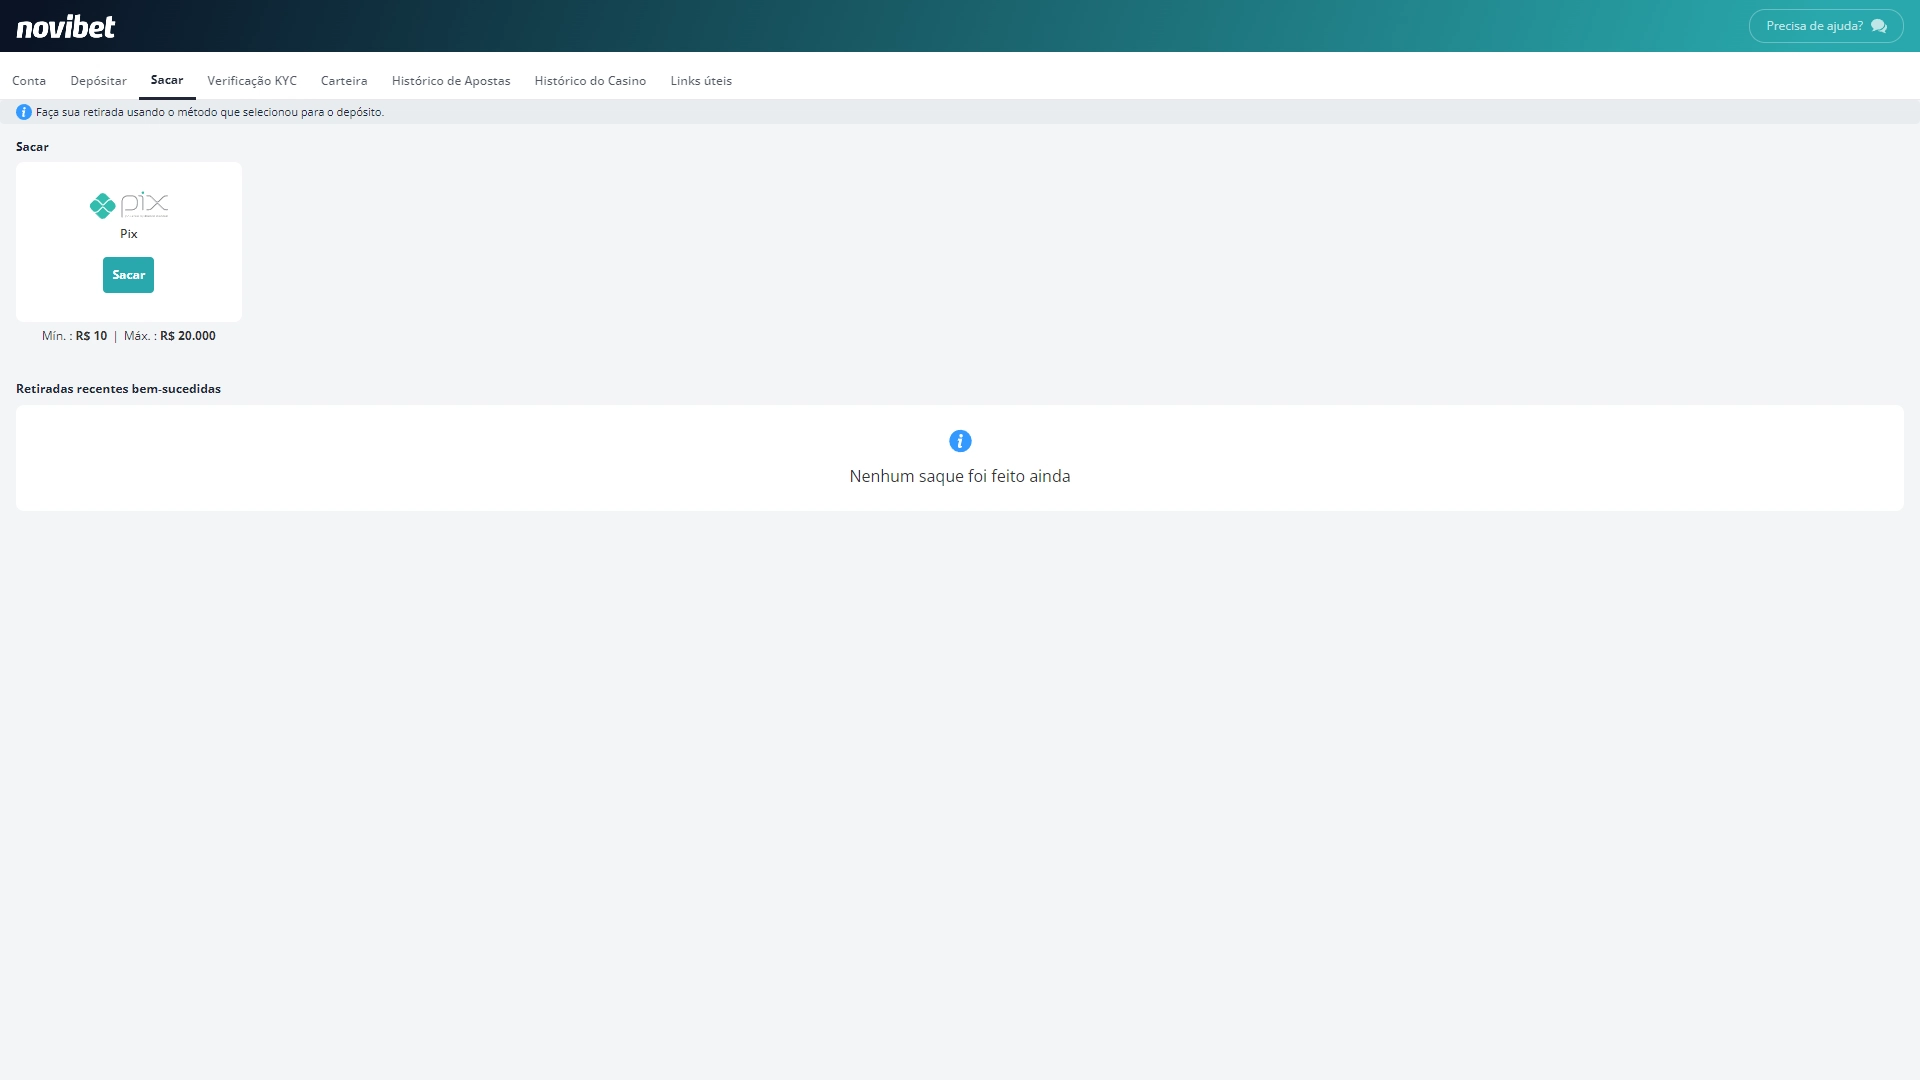Click the 'Pix' method label
The width and height of the screenshot is (1920, 1080).
[129, 234]
